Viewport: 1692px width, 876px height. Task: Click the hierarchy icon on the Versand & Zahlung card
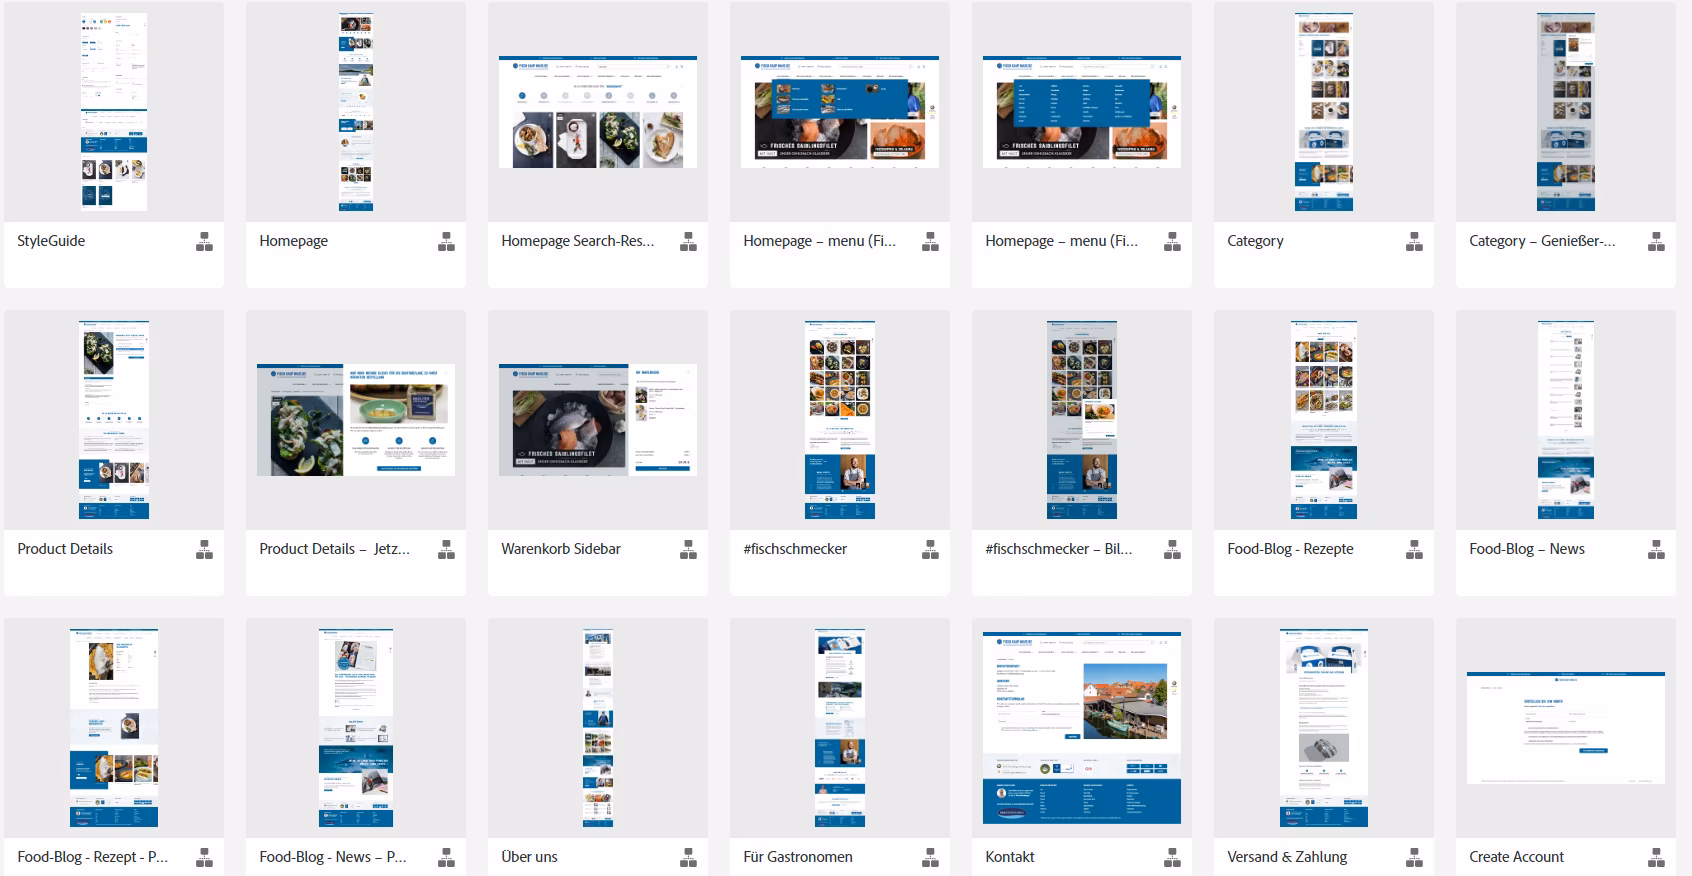[1414, 857]
